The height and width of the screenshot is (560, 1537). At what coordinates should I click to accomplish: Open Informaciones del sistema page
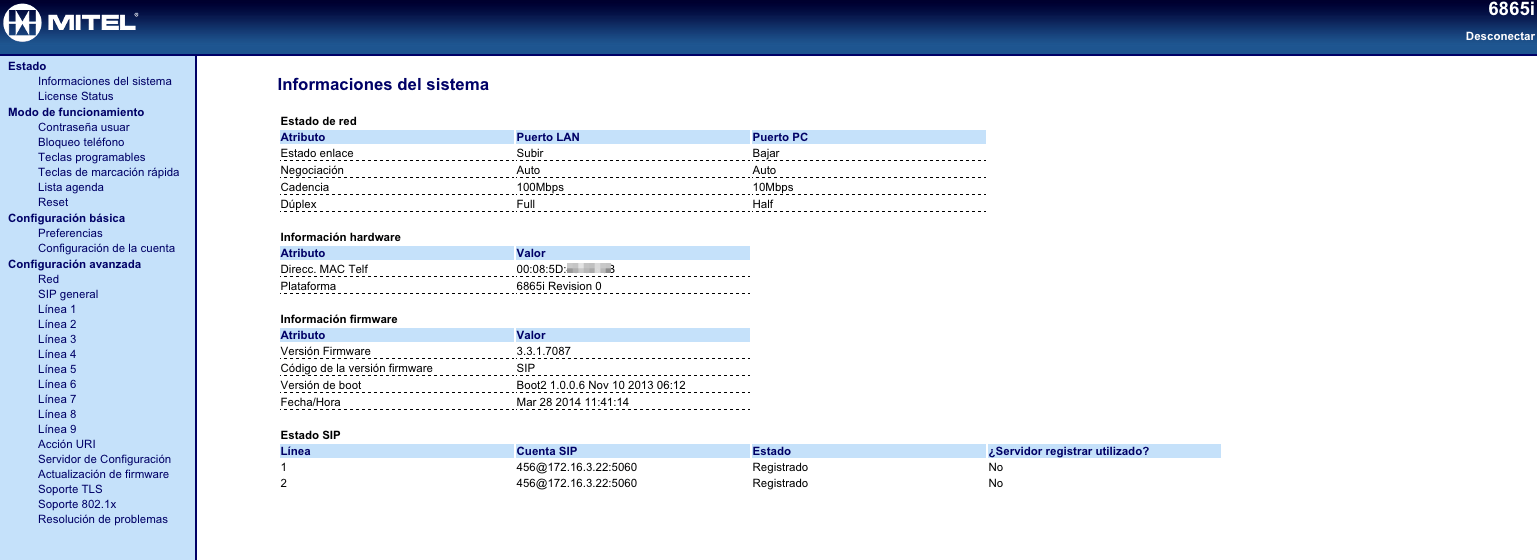(x=104, y=81)
